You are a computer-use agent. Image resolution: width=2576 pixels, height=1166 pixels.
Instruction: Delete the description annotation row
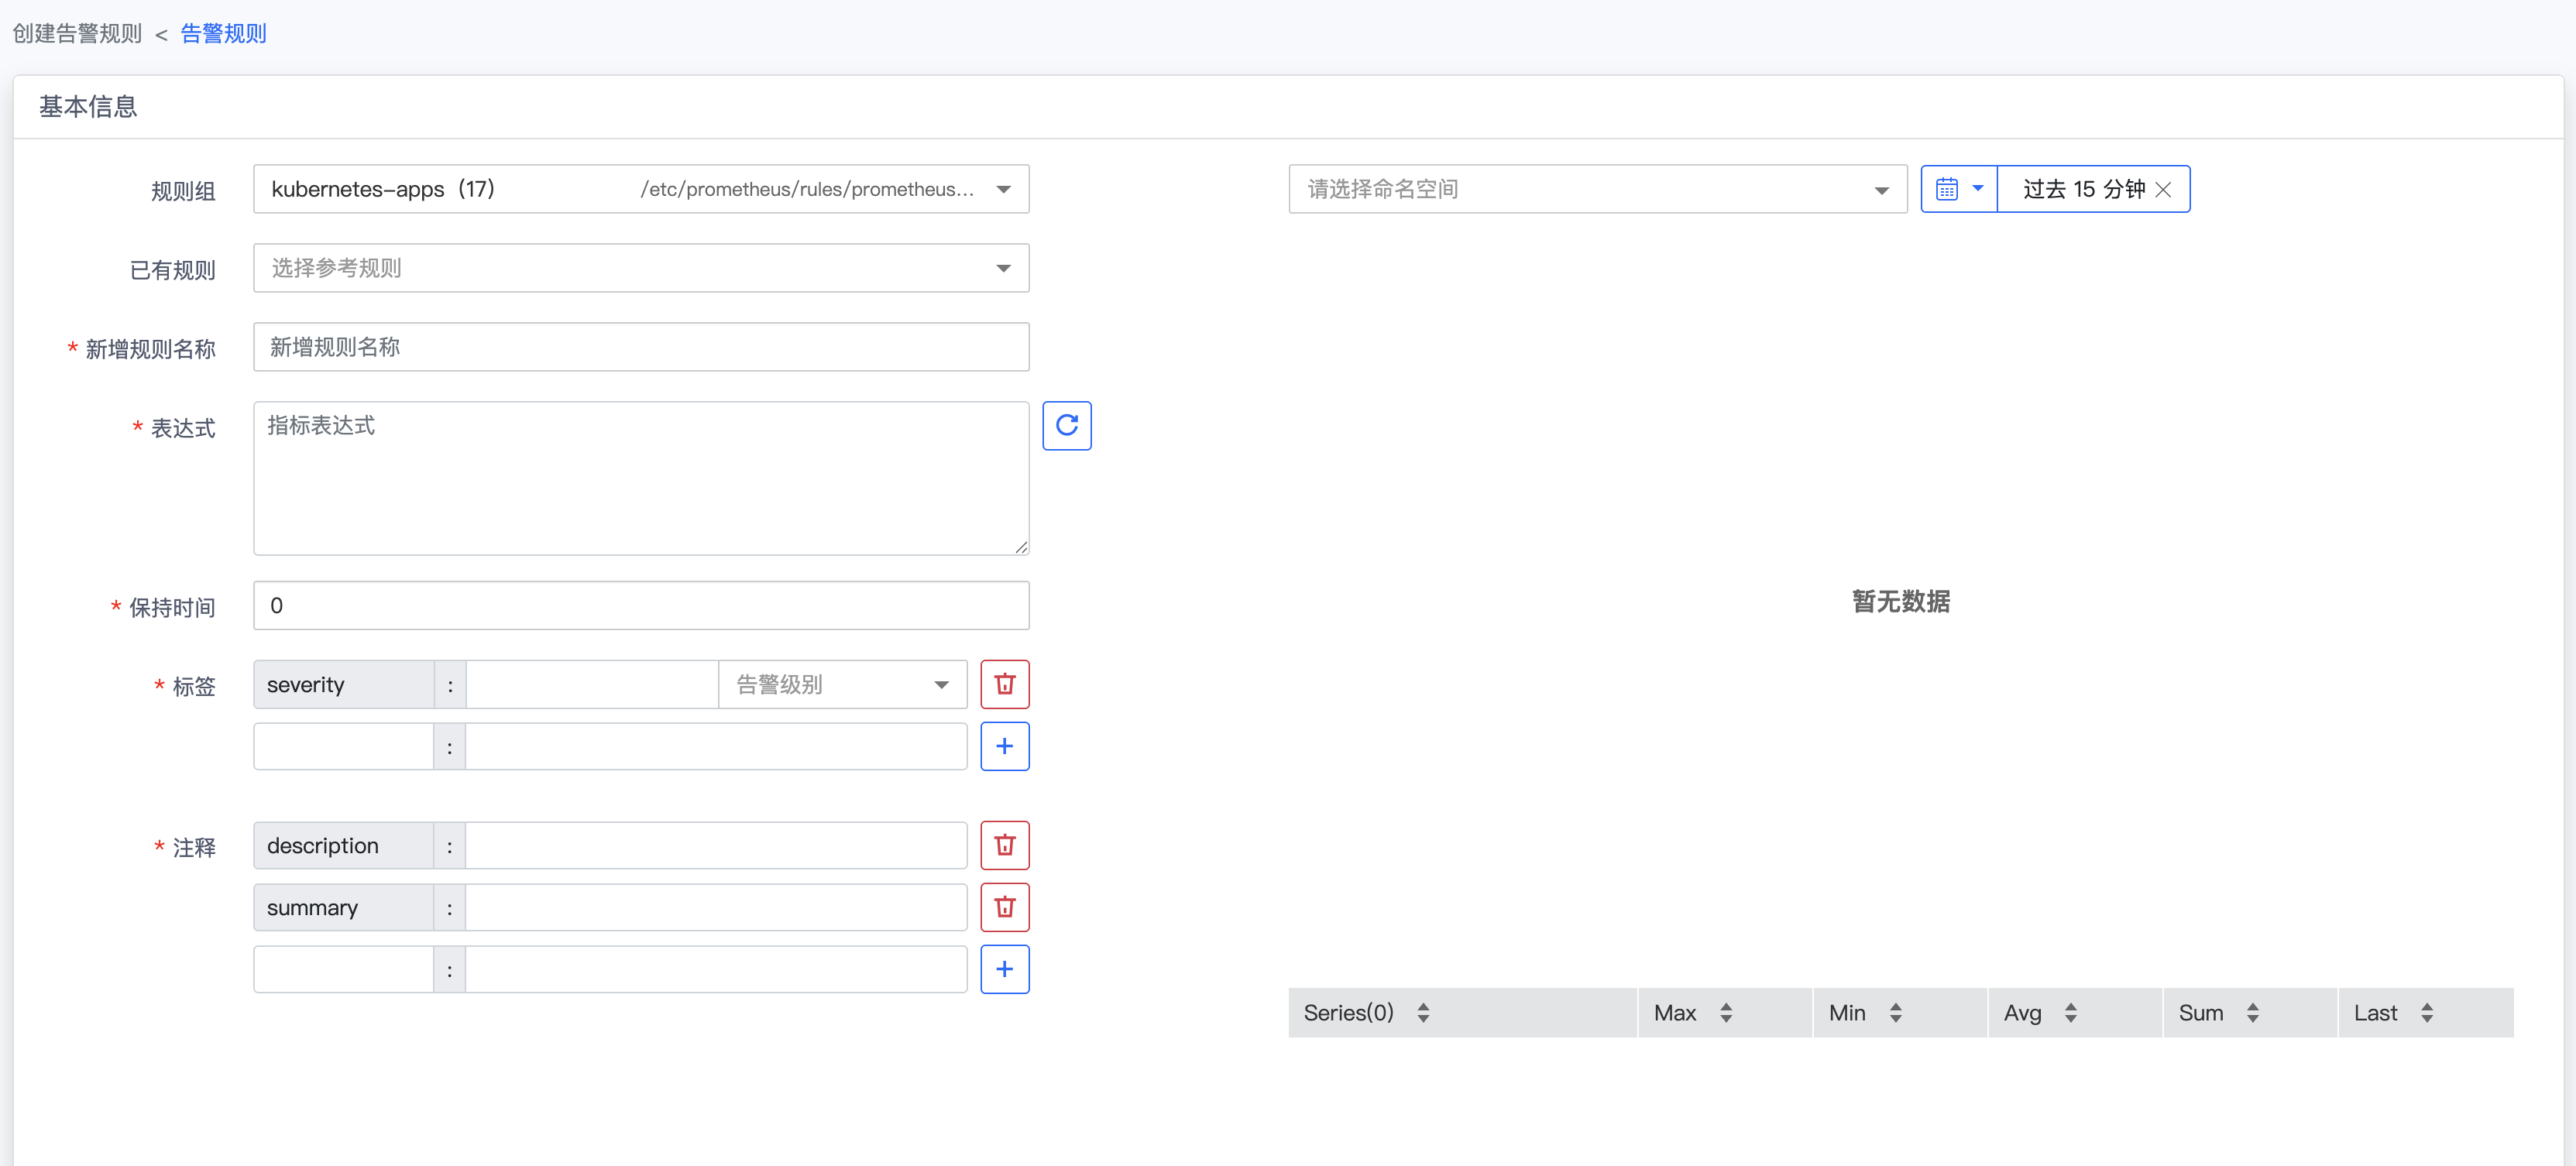click(1004, 845)
